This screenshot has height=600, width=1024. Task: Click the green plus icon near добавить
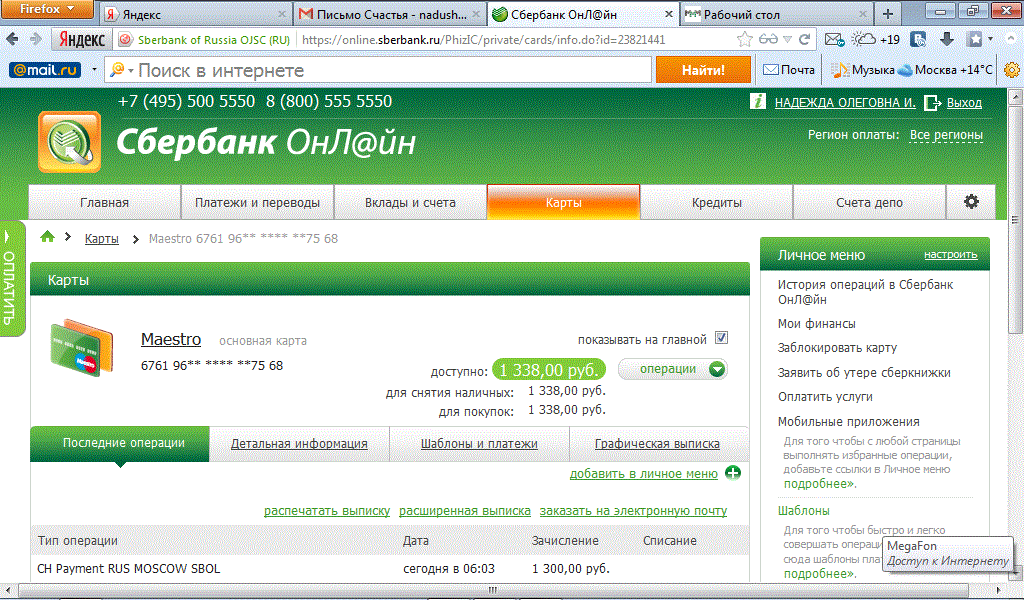(x=733, y=473)
